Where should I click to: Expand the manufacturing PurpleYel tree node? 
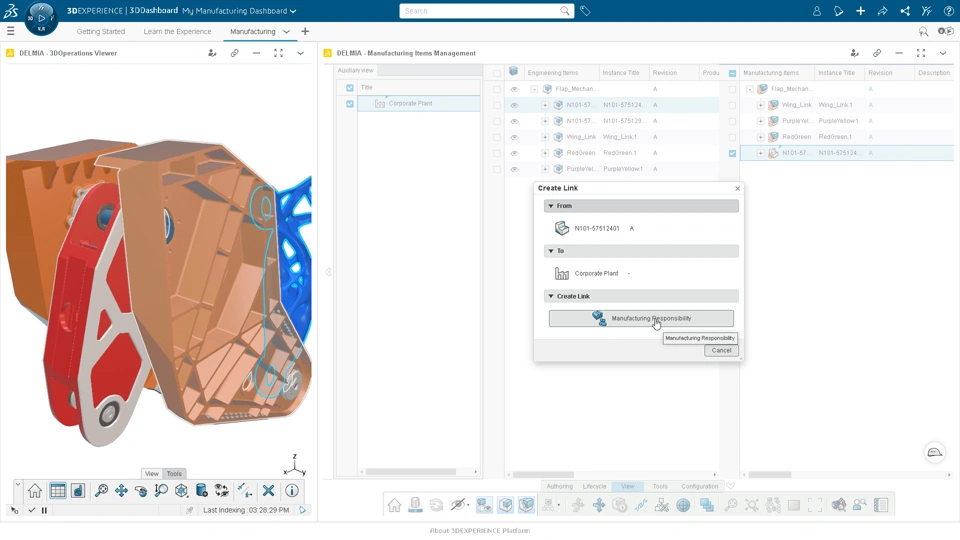(x=760, y=121)
